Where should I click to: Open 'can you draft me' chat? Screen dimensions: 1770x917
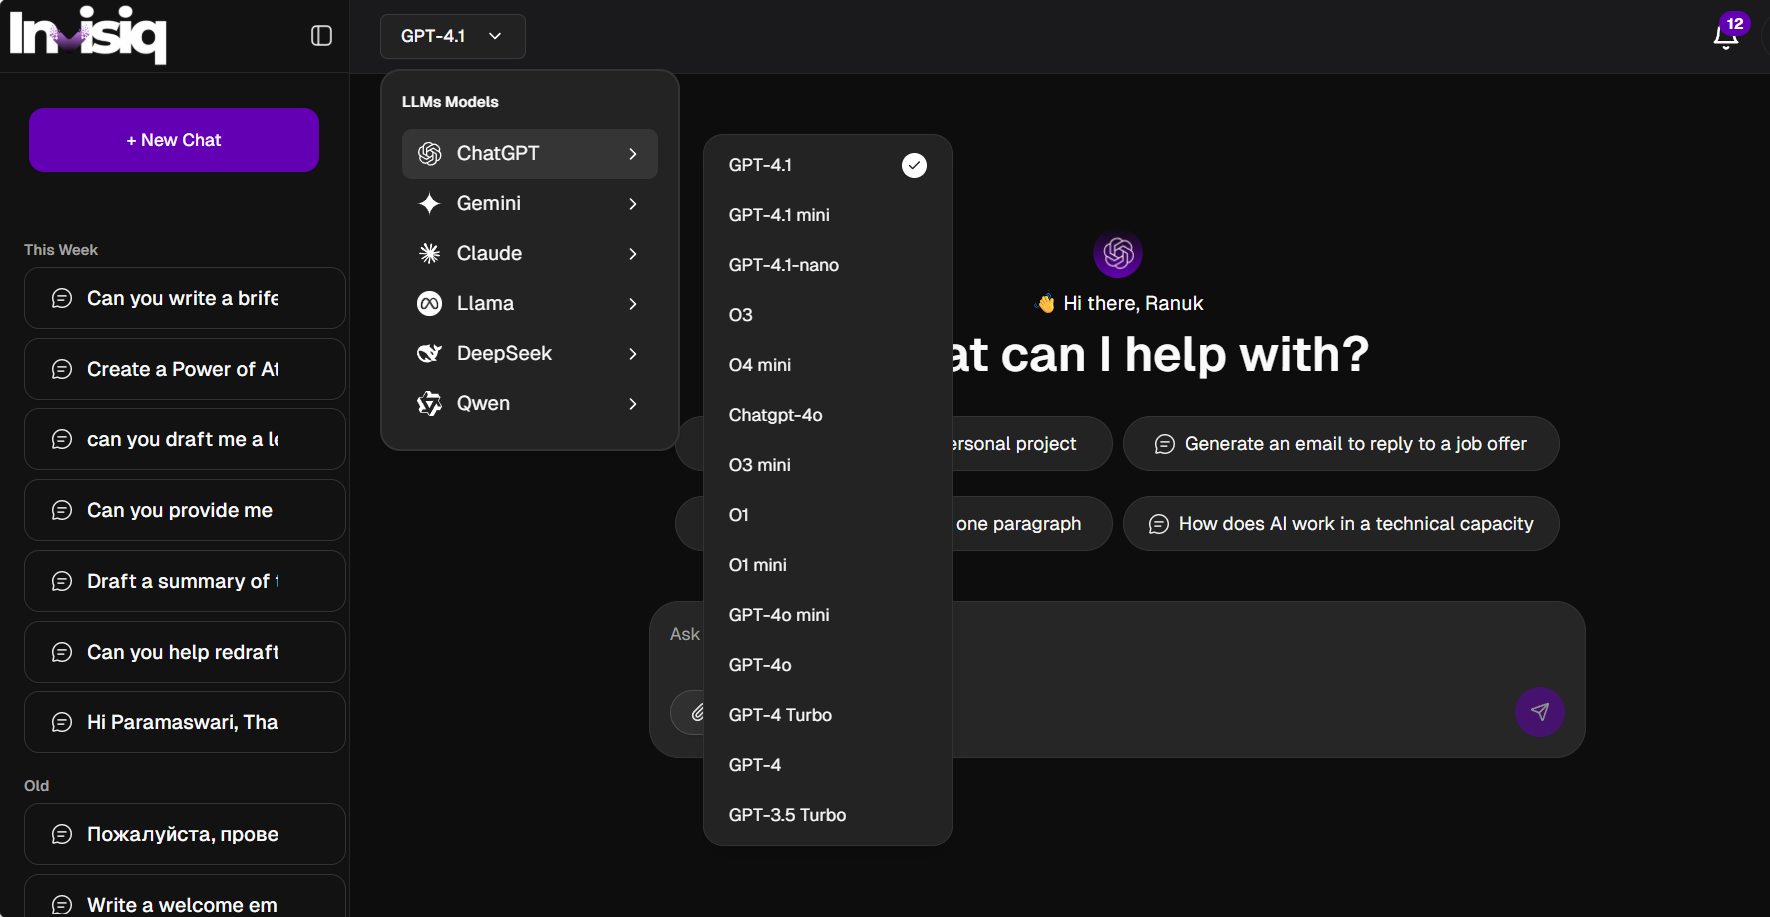[185, 439]
